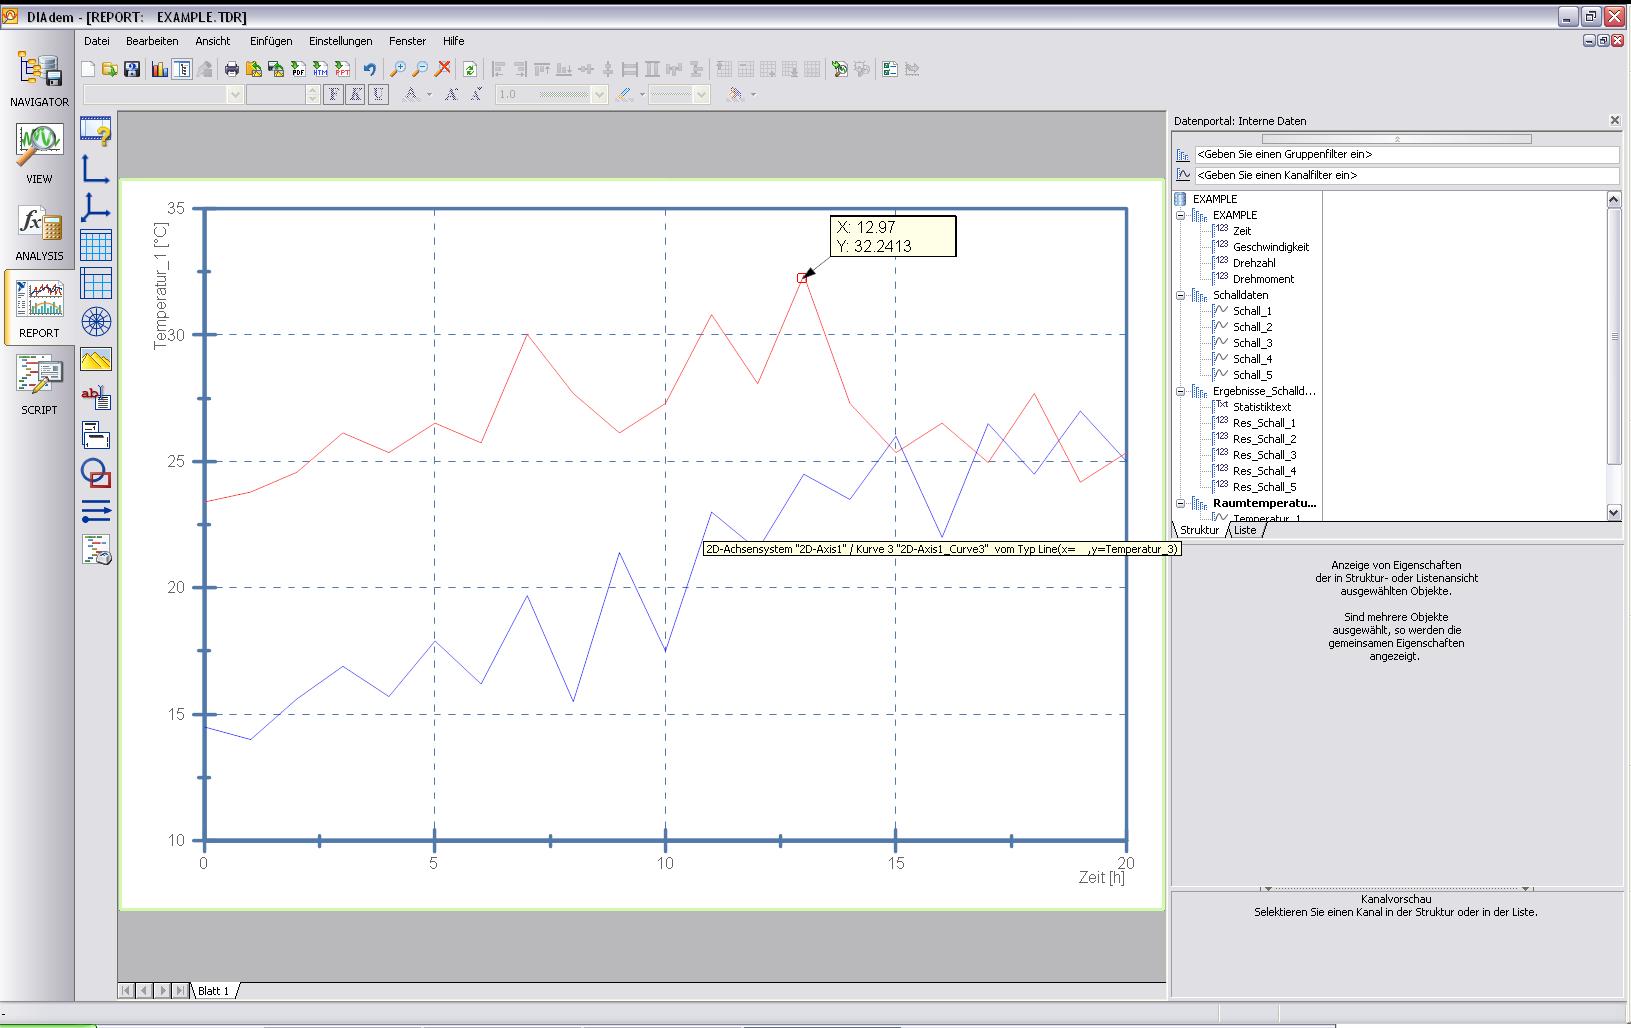Select the polar axis system tool

click(x=96, y=321)
